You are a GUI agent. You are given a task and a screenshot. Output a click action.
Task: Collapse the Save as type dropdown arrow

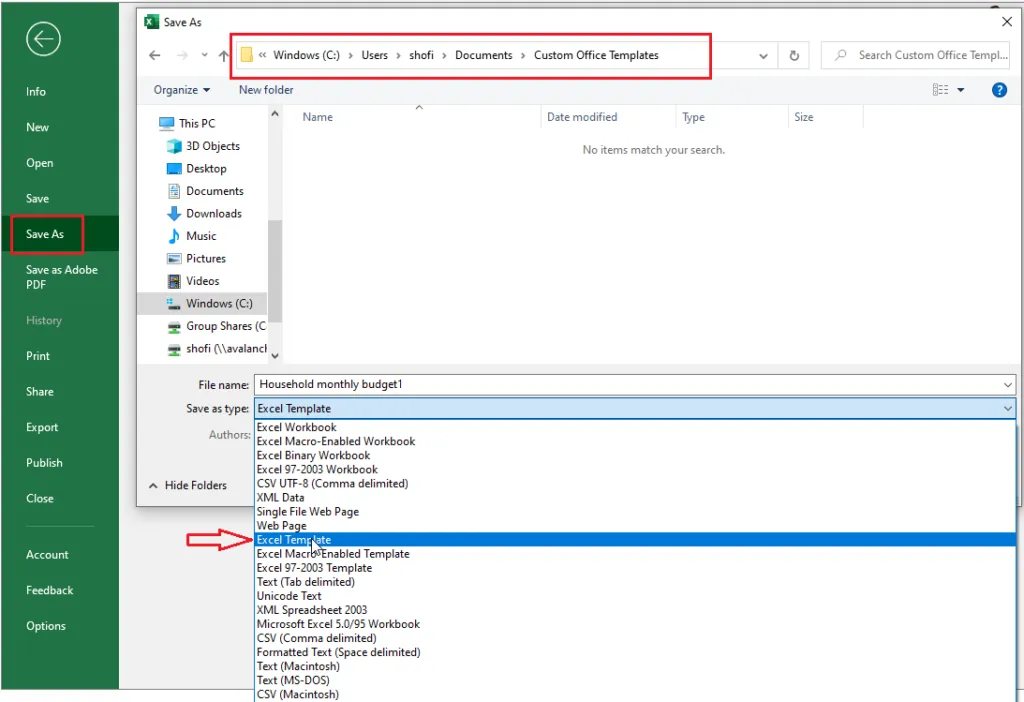coord(1008,409)
